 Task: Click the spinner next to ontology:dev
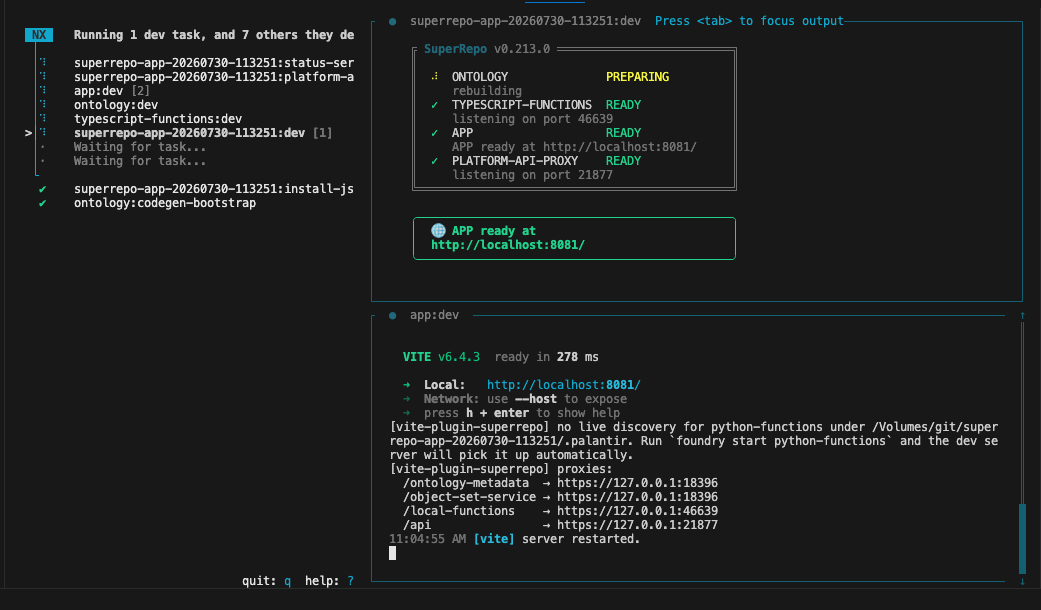click(x=42, y=105)
